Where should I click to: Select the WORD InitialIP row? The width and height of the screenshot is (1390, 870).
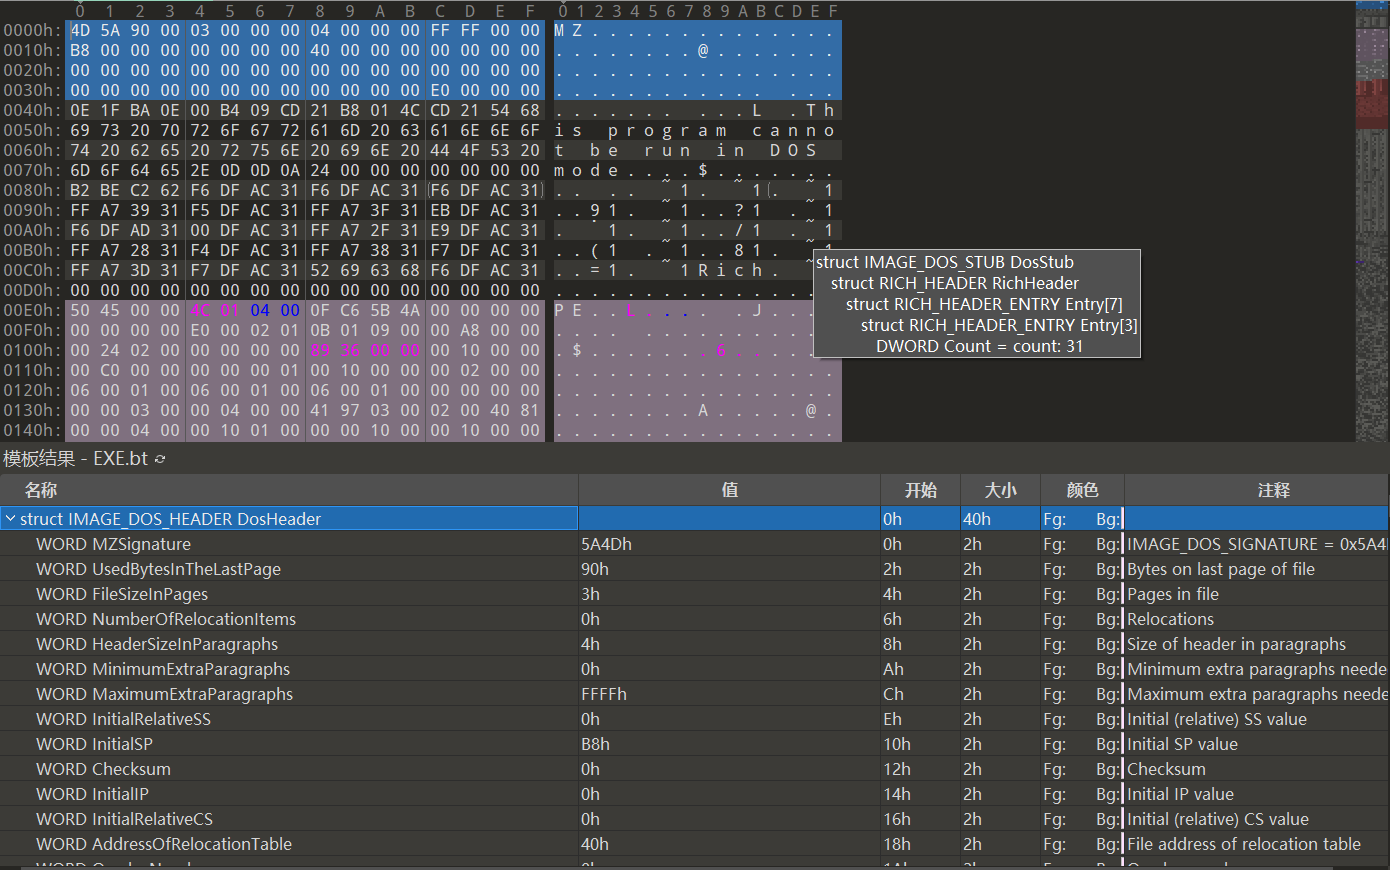pos(694,794)
